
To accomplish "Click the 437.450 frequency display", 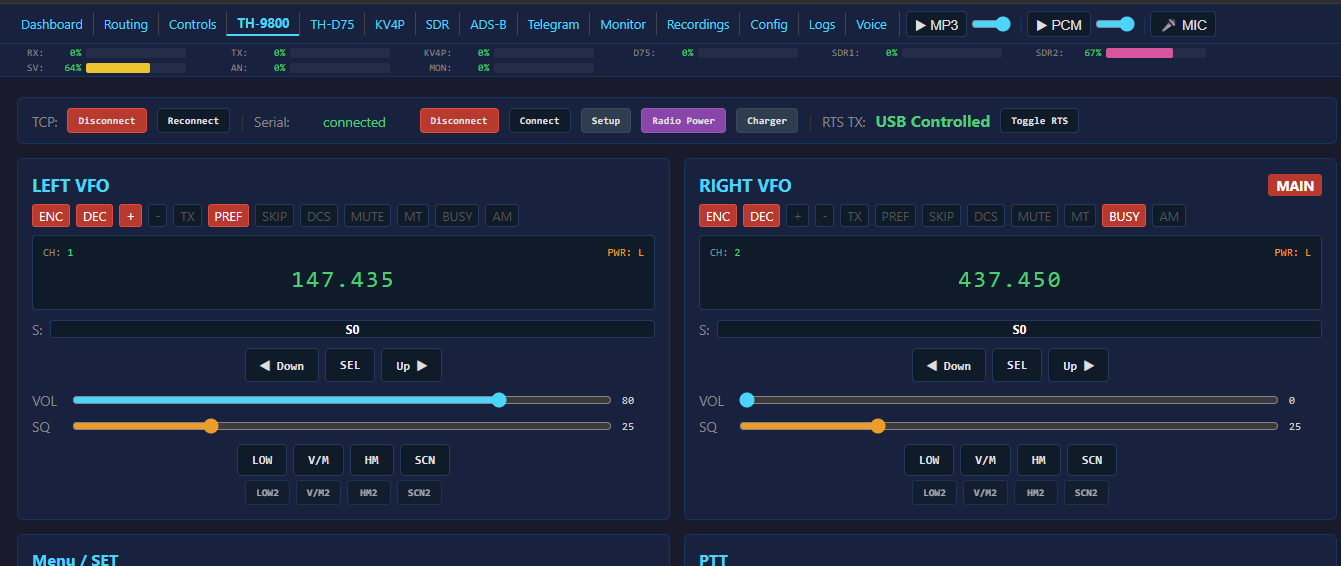I will [1010, 280].
